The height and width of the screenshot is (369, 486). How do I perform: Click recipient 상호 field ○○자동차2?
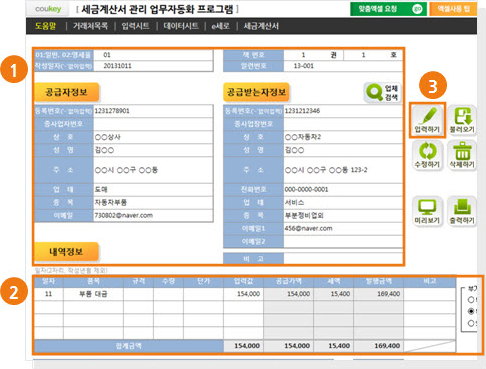(343, 137)
